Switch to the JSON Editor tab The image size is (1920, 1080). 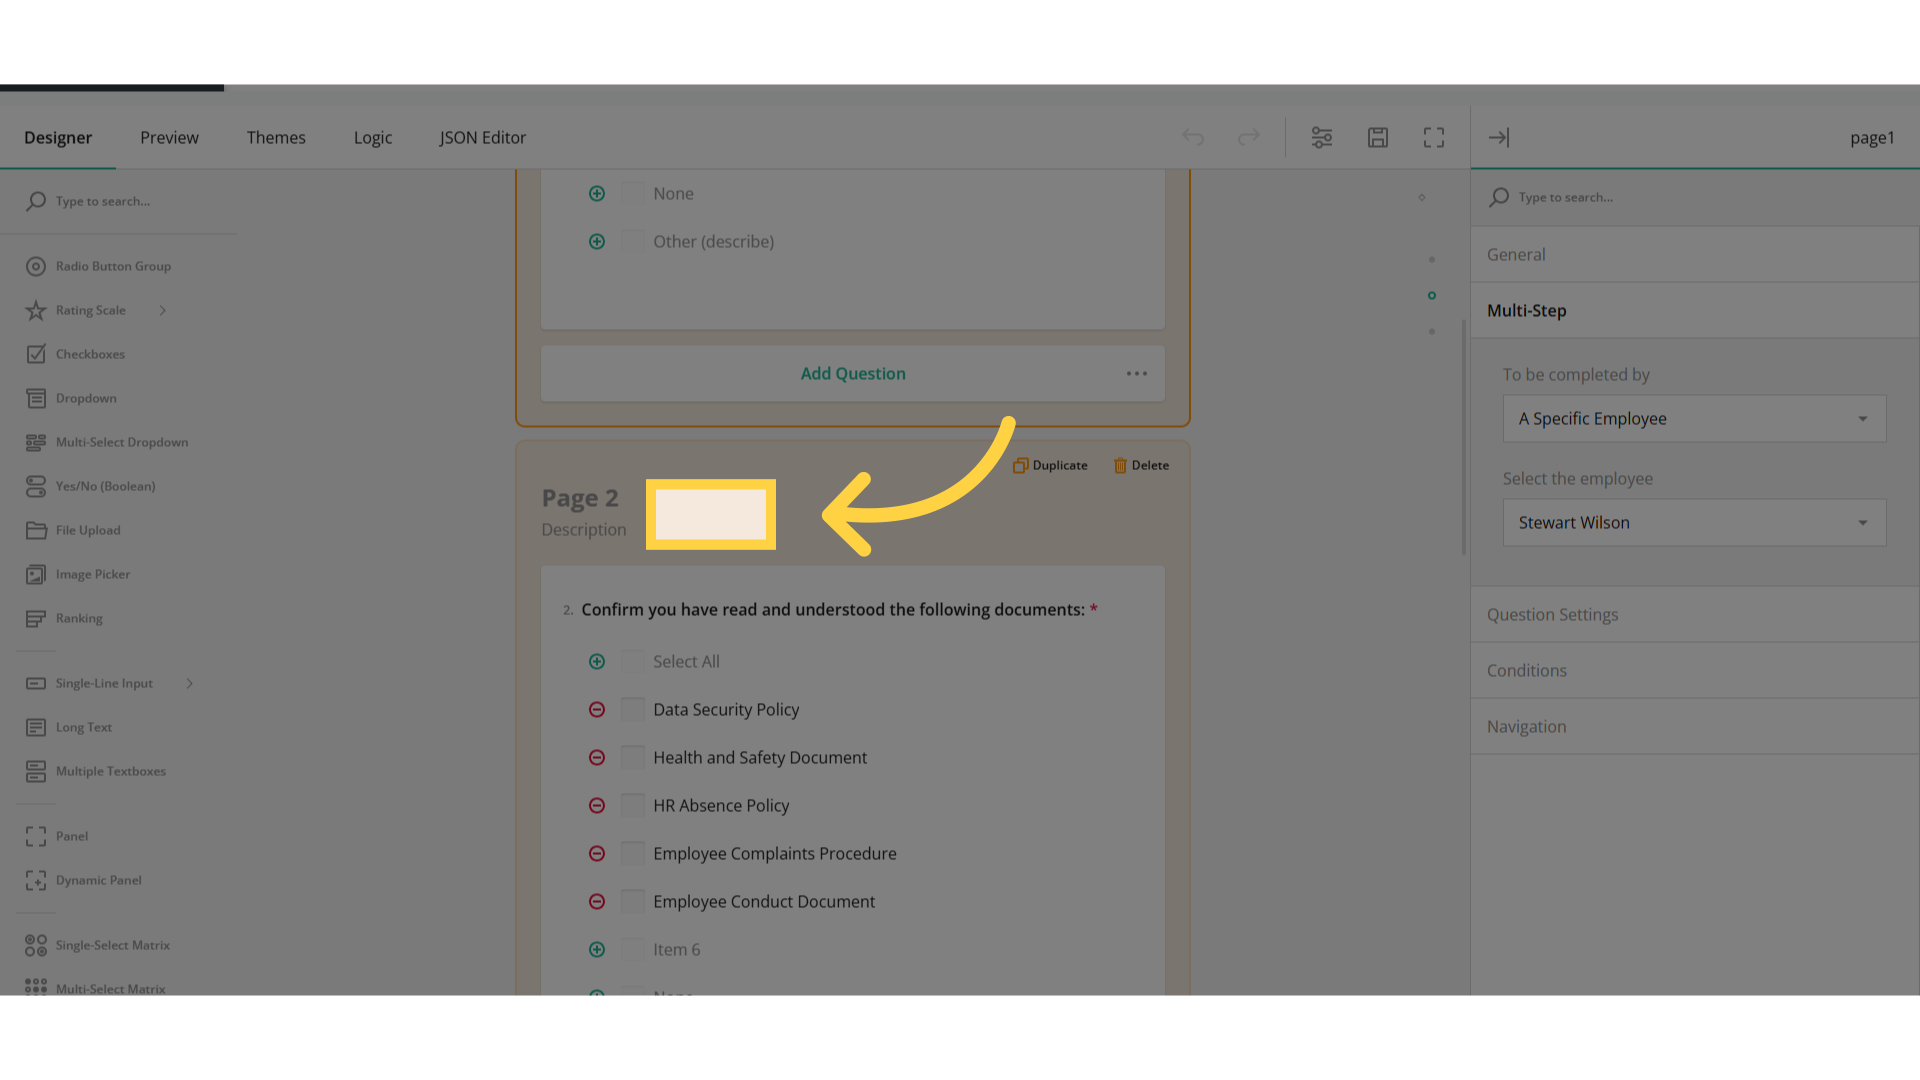click(482, 137)
